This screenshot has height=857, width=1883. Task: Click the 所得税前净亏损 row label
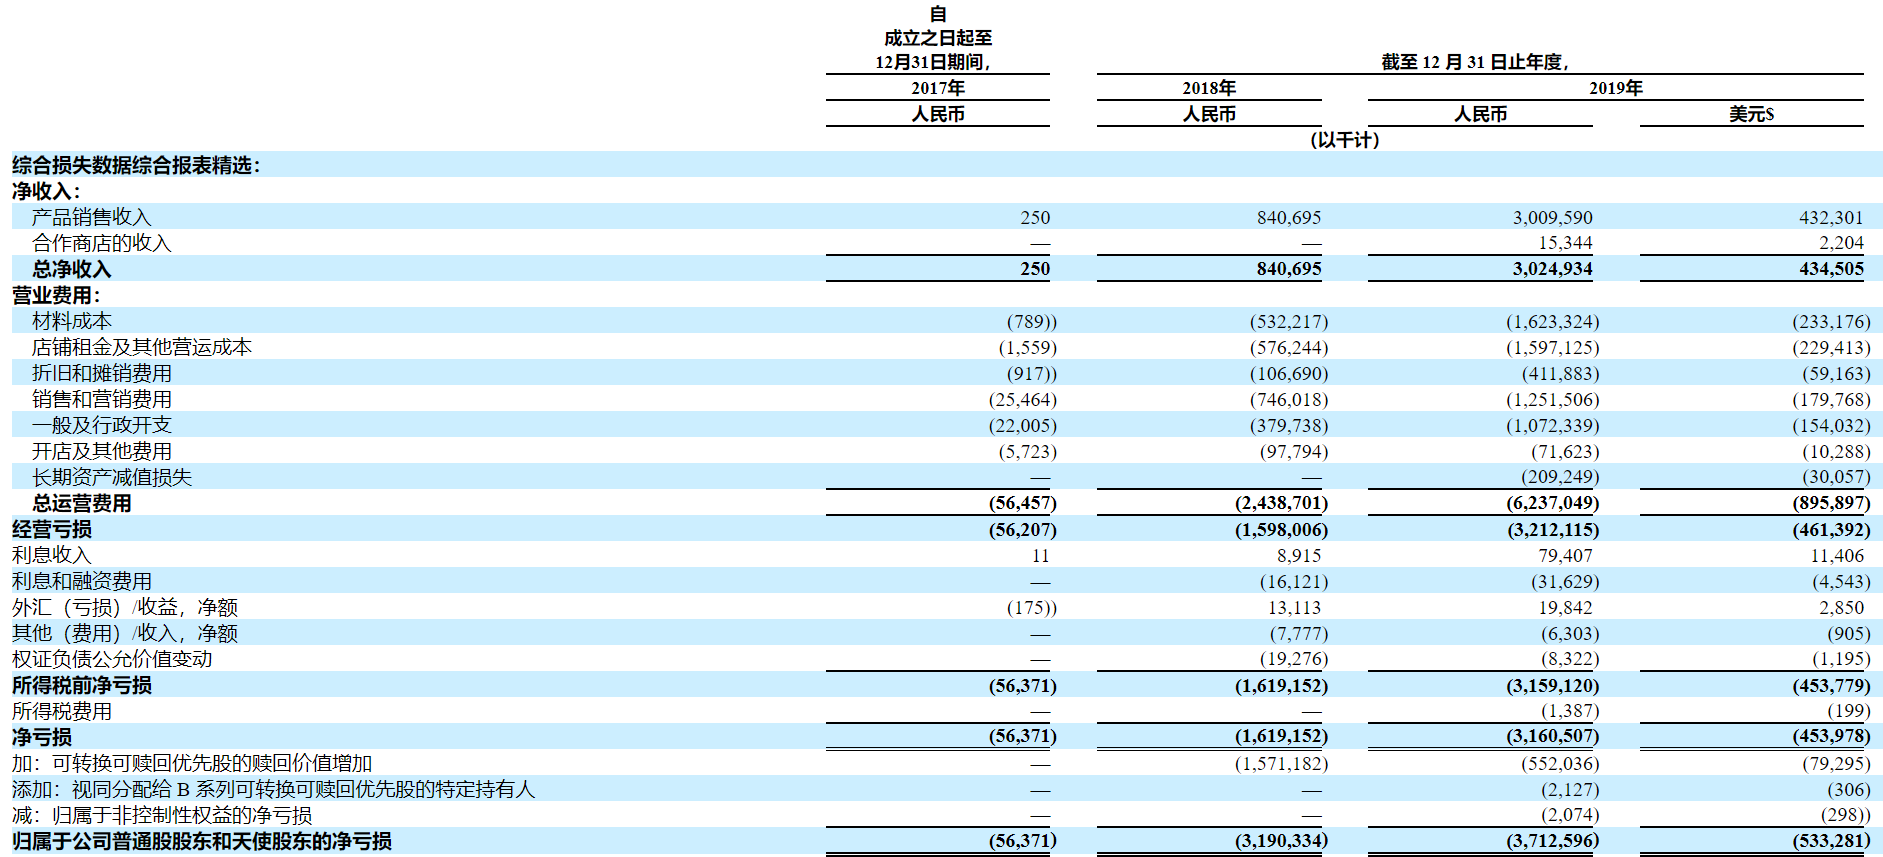tap(81, 685)
